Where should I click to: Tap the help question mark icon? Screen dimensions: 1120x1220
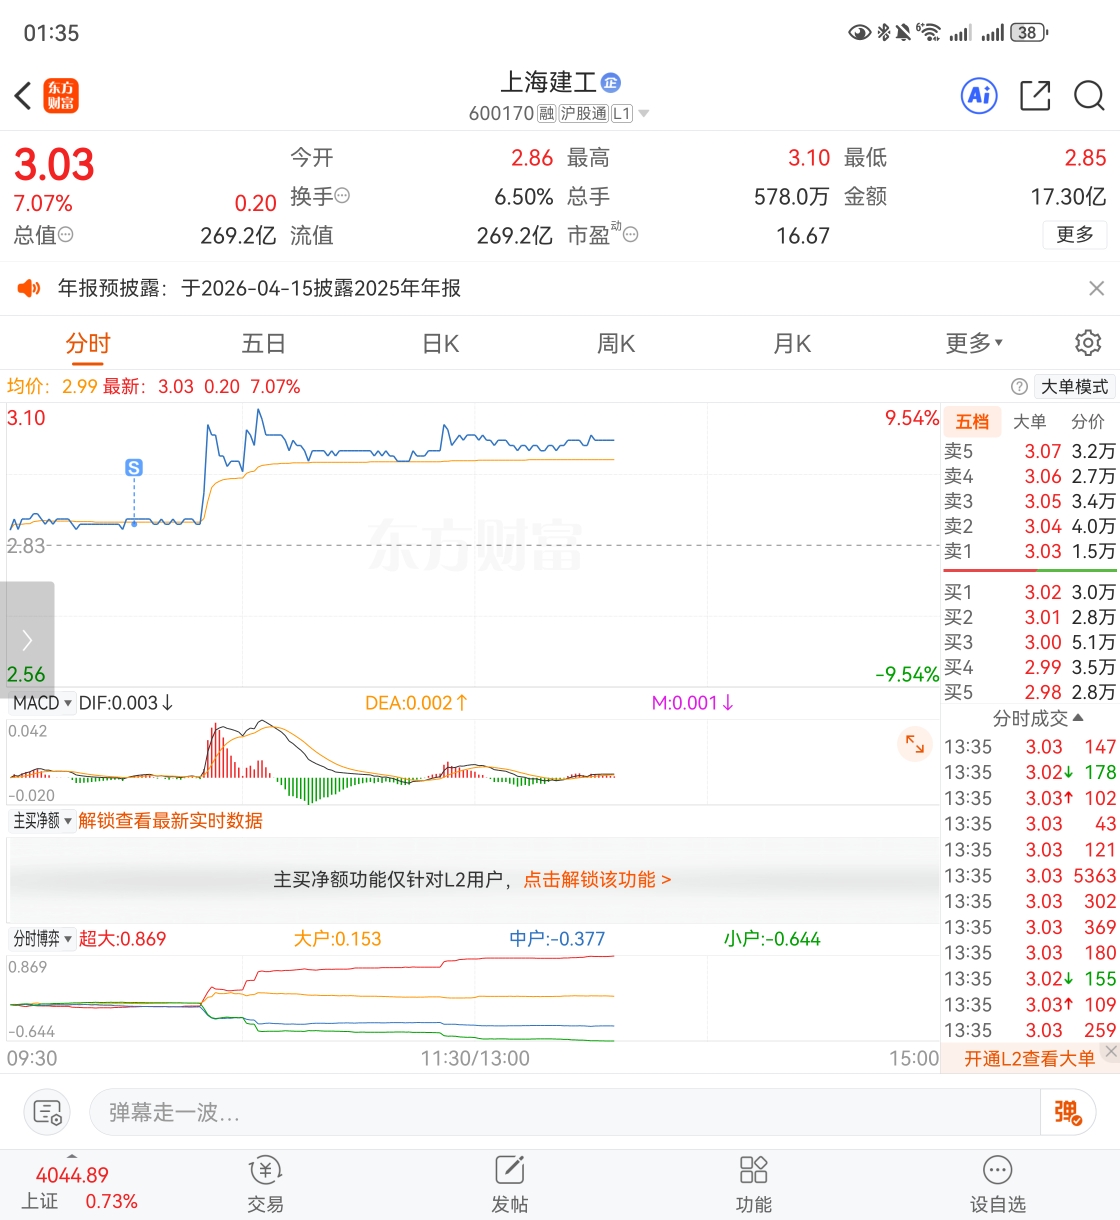coord(1019,386)
